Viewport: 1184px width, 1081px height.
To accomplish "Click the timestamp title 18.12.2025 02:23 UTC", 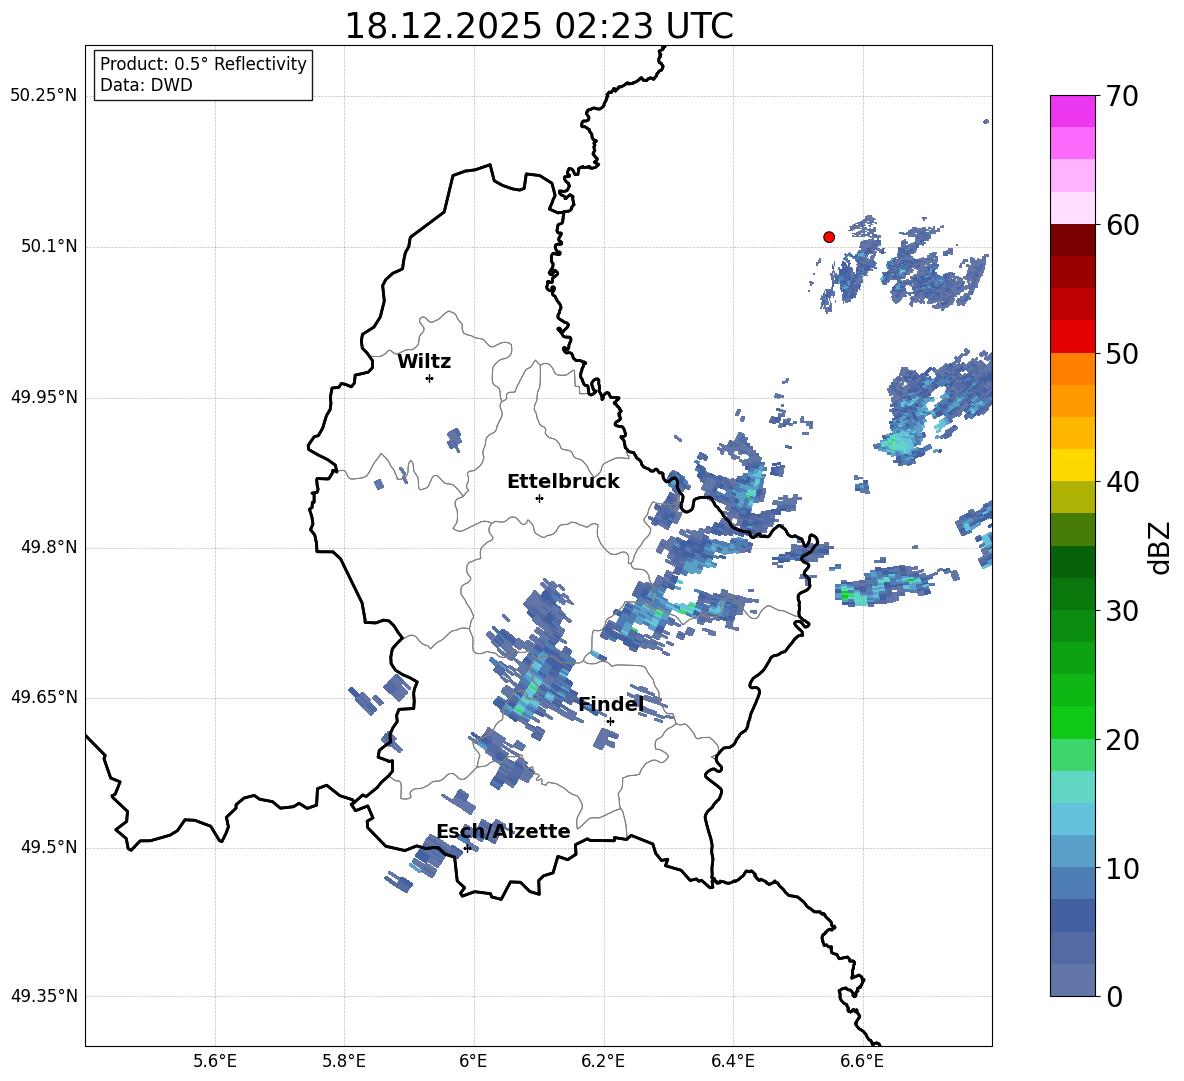I will pyautogui.click(x=538, y=26).
